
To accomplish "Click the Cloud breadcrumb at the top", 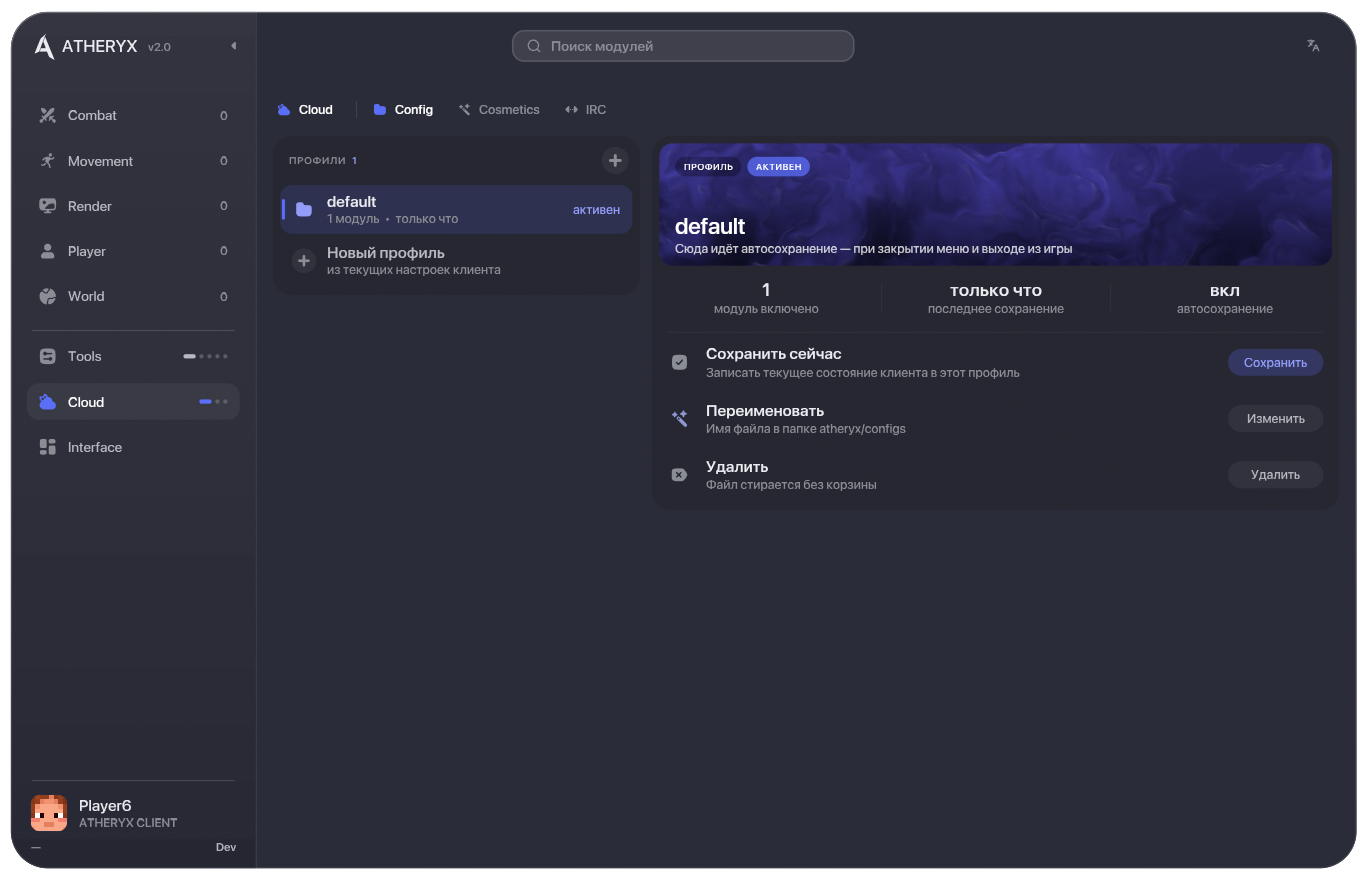I will (x=305, y=110).
